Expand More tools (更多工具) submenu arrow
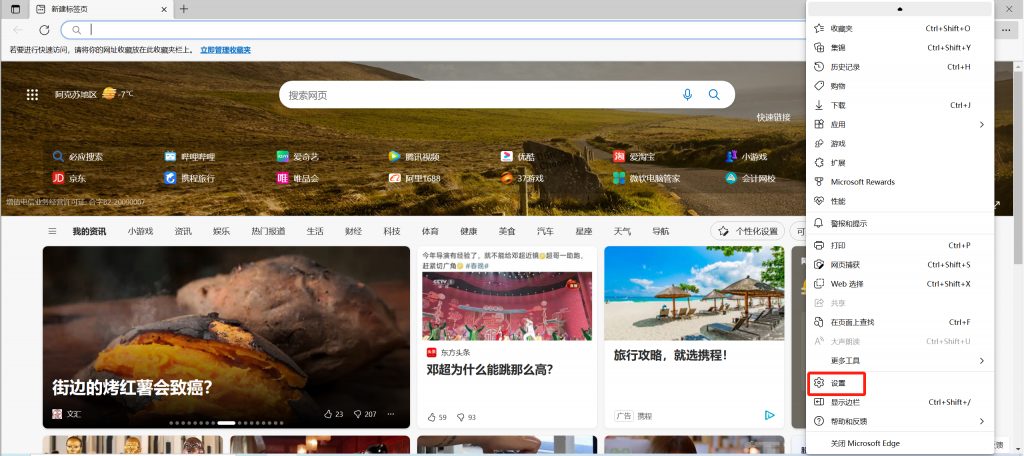This screenshot has width=1024, height=456. tap(982, 361)
